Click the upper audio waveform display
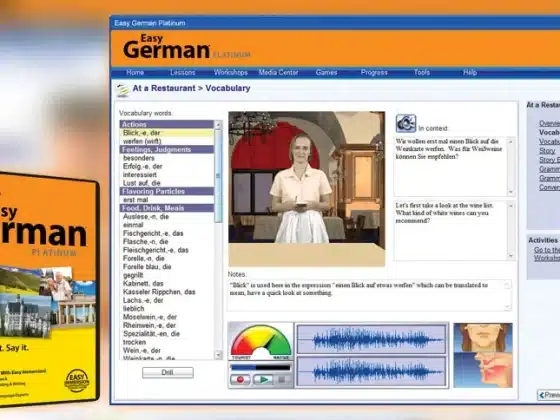The image size is (560, 420). click(x=371, y=339)
